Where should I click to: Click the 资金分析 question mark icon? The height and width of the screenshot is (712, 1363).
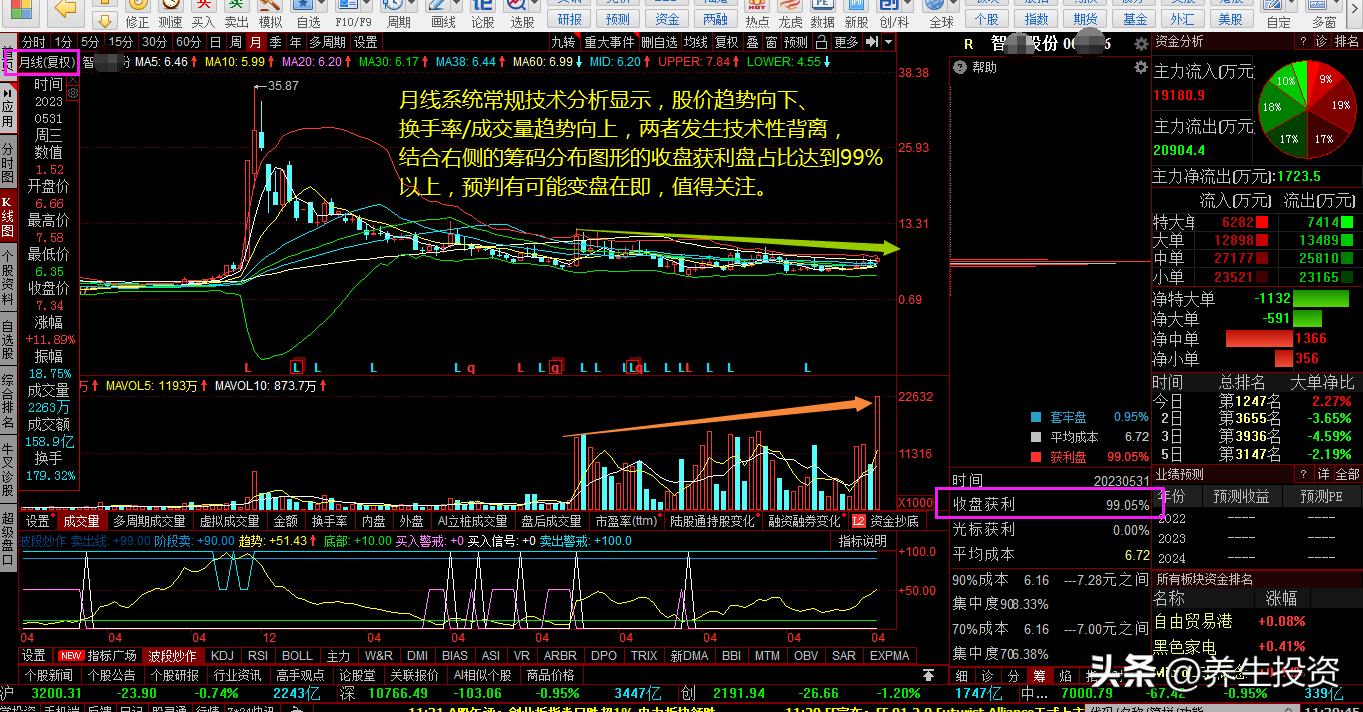pos(1302,42)
